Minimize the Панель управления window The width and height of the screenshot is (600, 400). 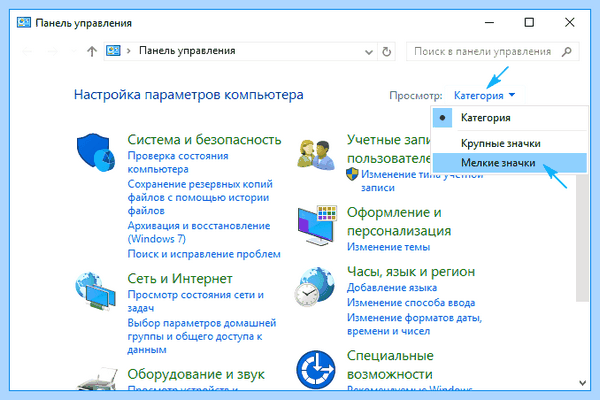[x=489, y=23]
